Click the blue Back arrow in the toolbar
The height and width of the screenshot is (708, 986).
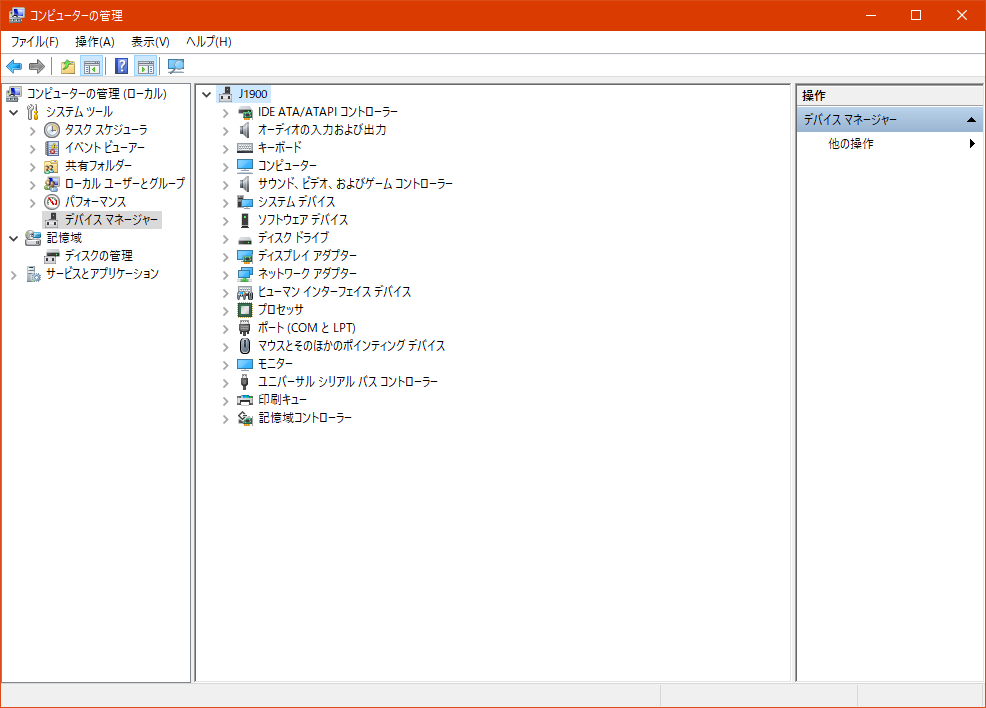(14, 67)
